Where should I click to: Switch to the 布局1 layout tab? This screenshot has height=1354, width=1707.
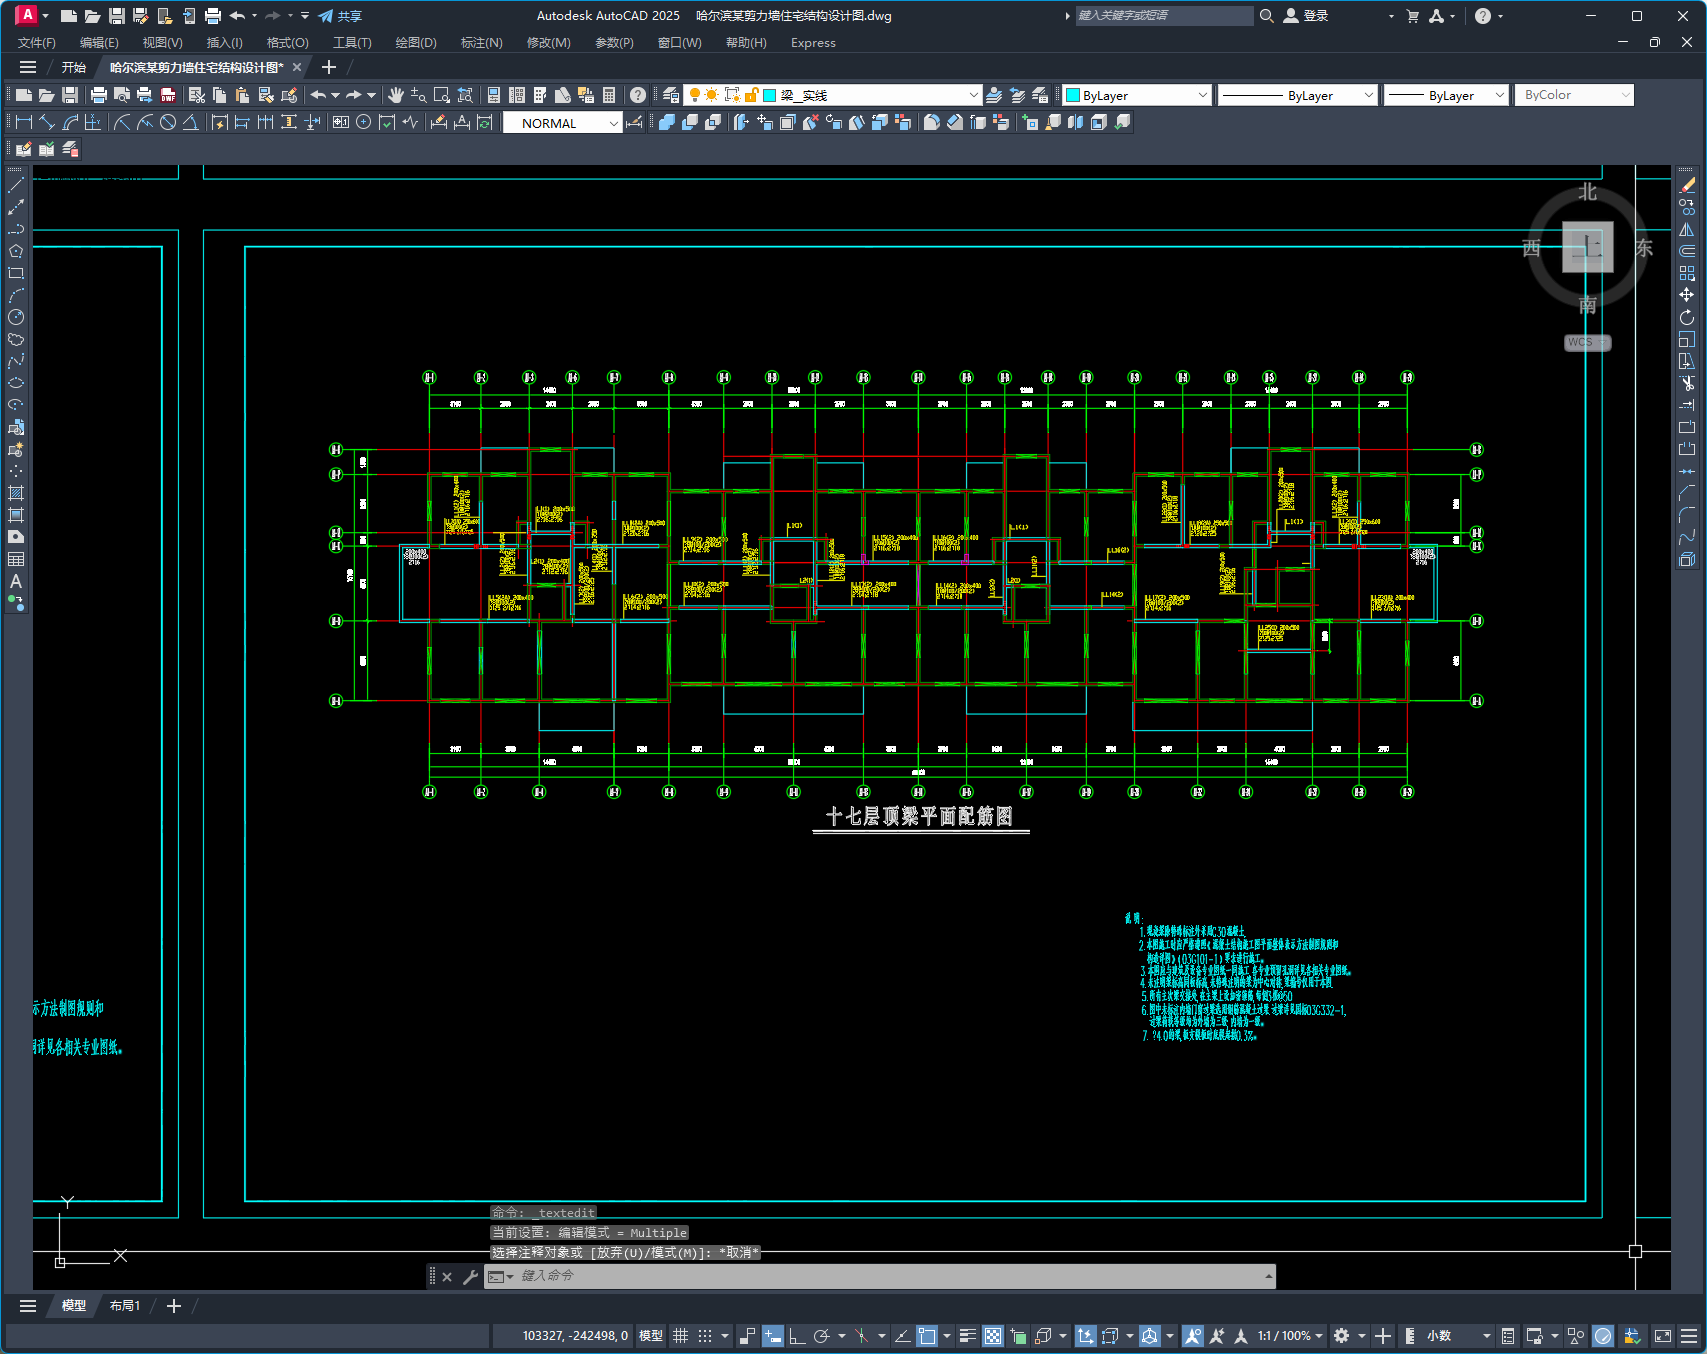(x=125, y=1306)
